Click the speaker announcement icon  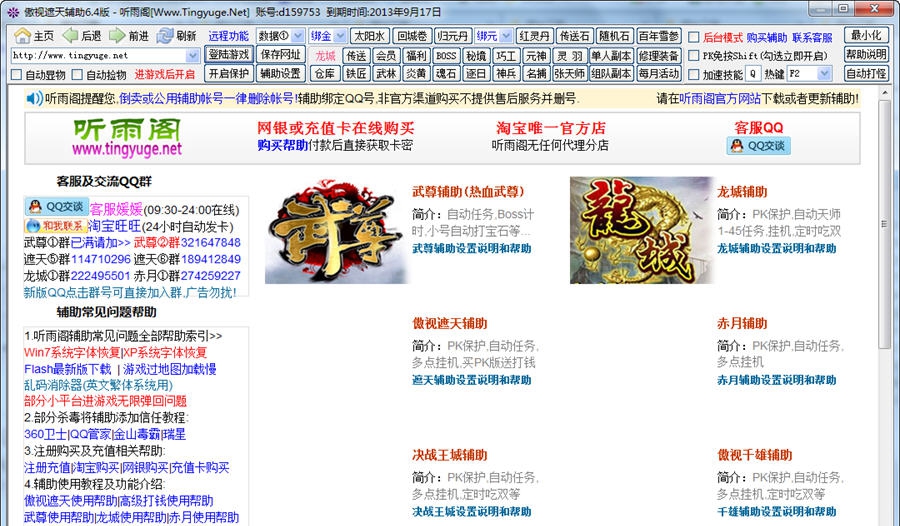pos(34,99)
